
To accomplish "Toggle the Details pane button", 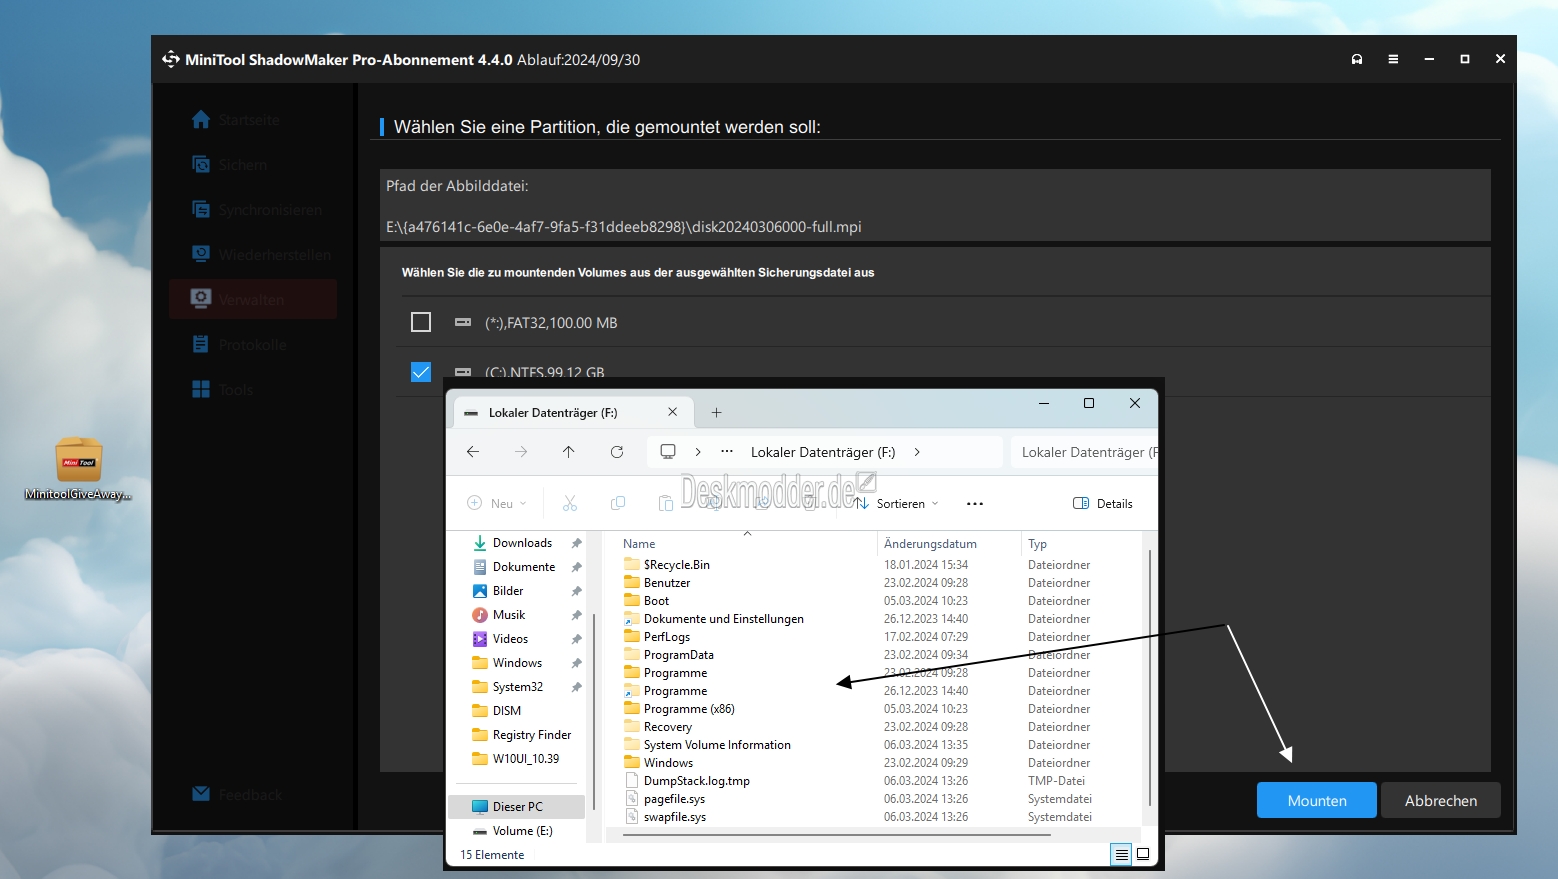I will pos(1103,503).
